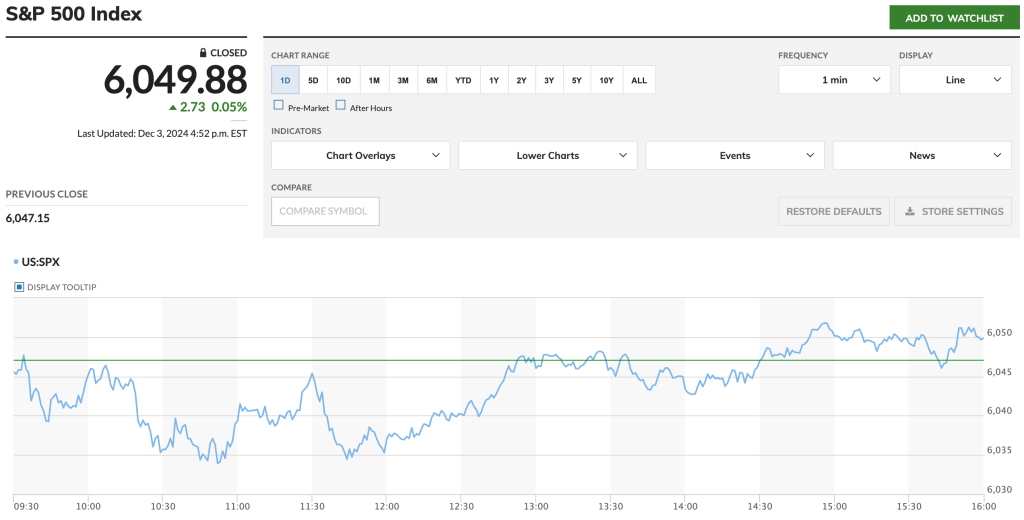Screen dimensions: 1024x520
Task: Select the ALL chart range
Action: (639, 80)
